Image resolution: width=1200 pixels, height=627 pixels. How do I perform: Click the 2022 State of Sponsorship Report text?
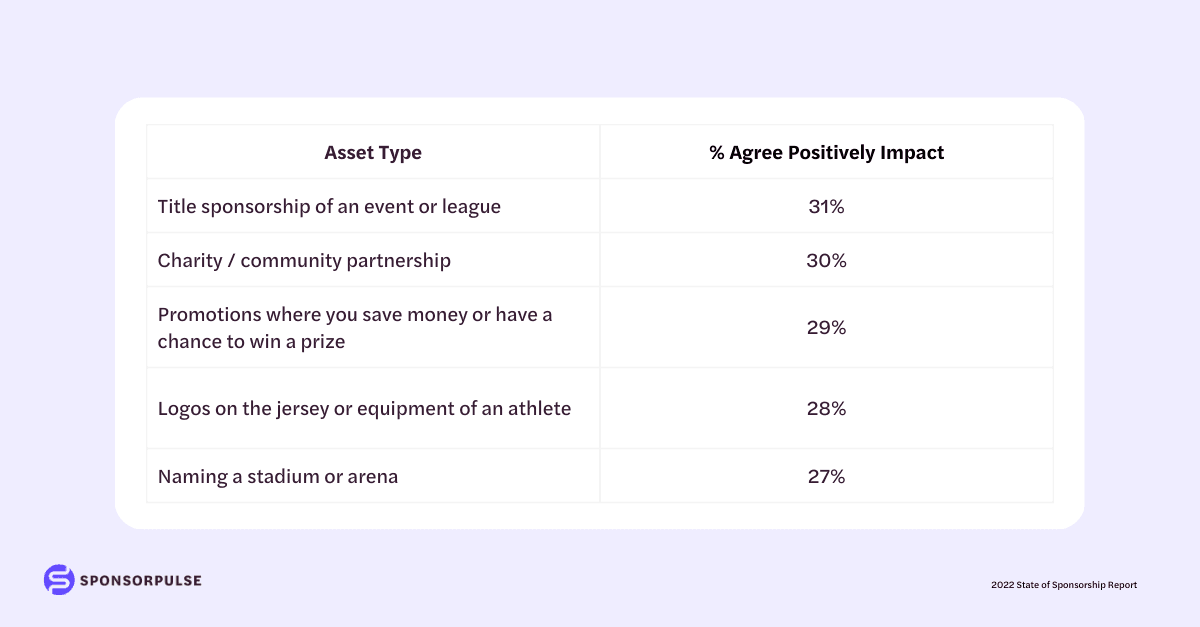[1064, 585]
